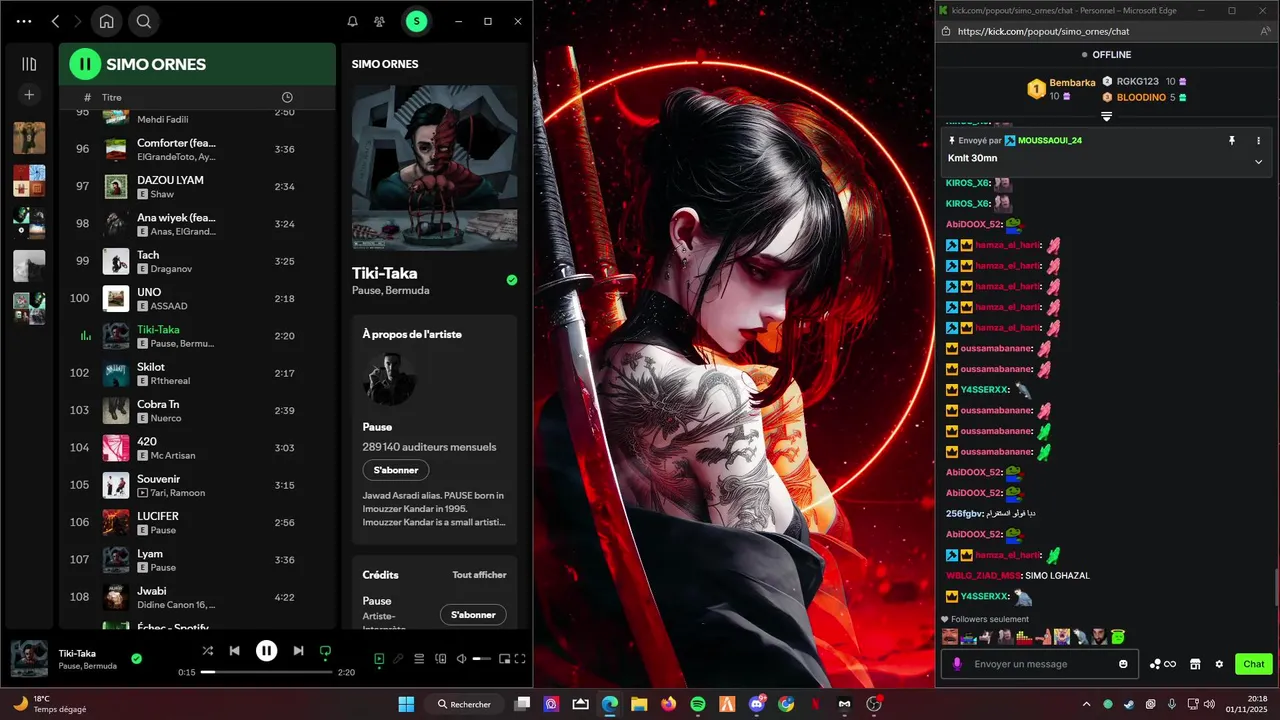Mute Spotify volume speaker icon
1280x720 pixels.
tap(461, 658)
